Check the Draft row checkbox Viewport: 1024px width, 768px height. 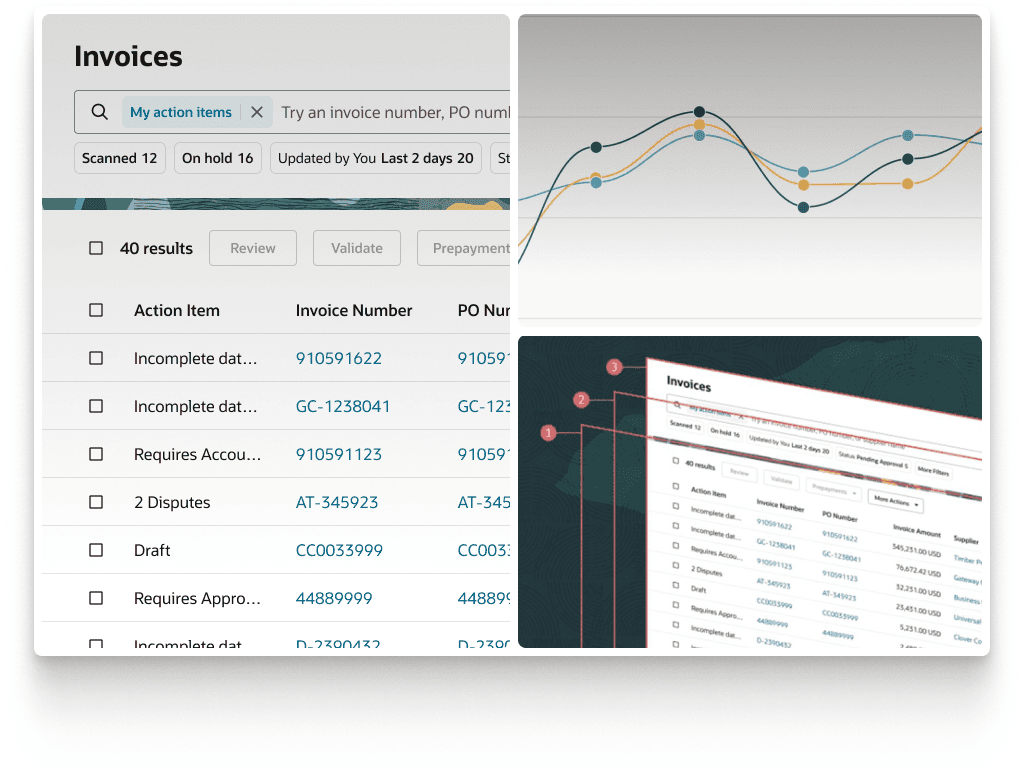(x=96, y=550)
